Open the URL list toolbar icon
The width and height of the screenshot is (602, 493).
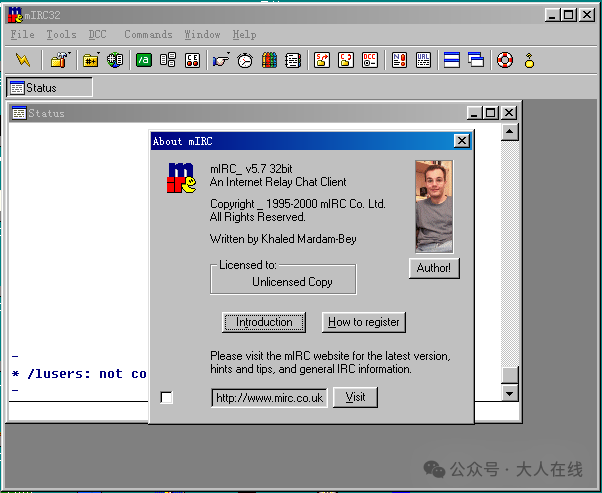tap(423, 60)
